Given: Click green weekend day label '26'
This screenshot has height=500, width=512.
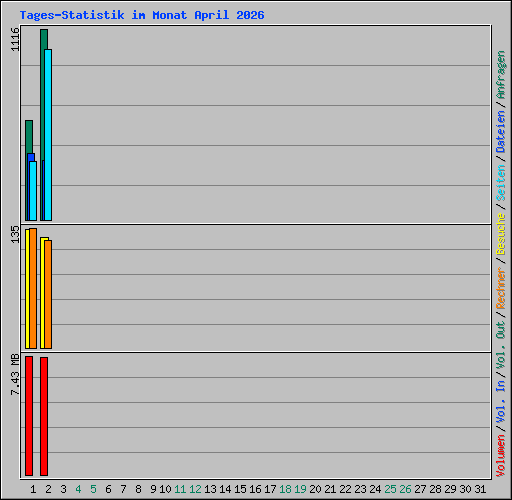Looking at the screenshot, I should click(x=405, y=489).
